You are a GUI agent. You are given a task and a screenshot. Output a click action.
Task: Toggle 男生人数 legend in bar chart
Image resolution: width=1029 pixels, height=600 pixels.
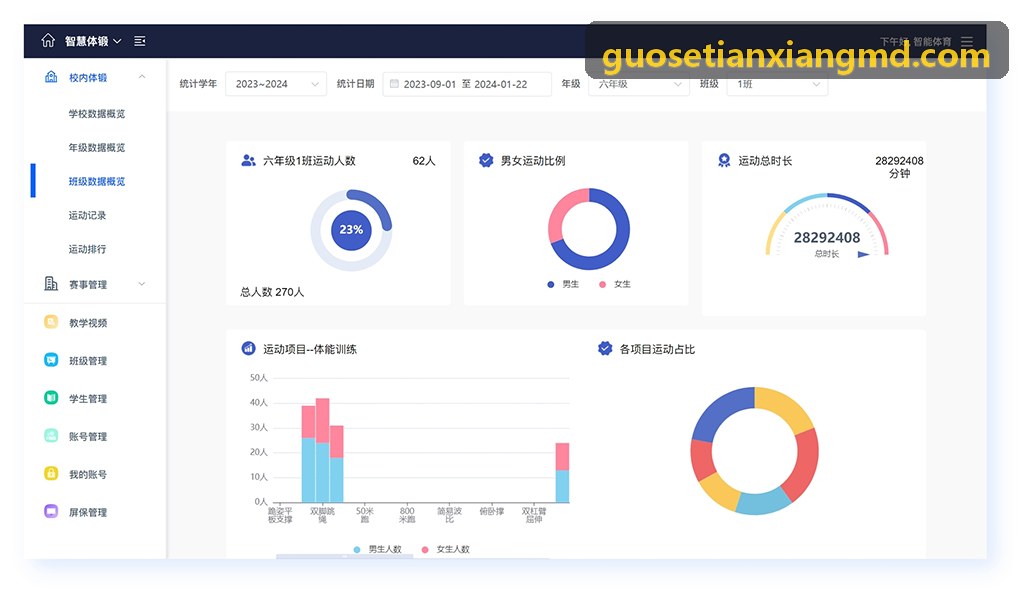(377, 549)
